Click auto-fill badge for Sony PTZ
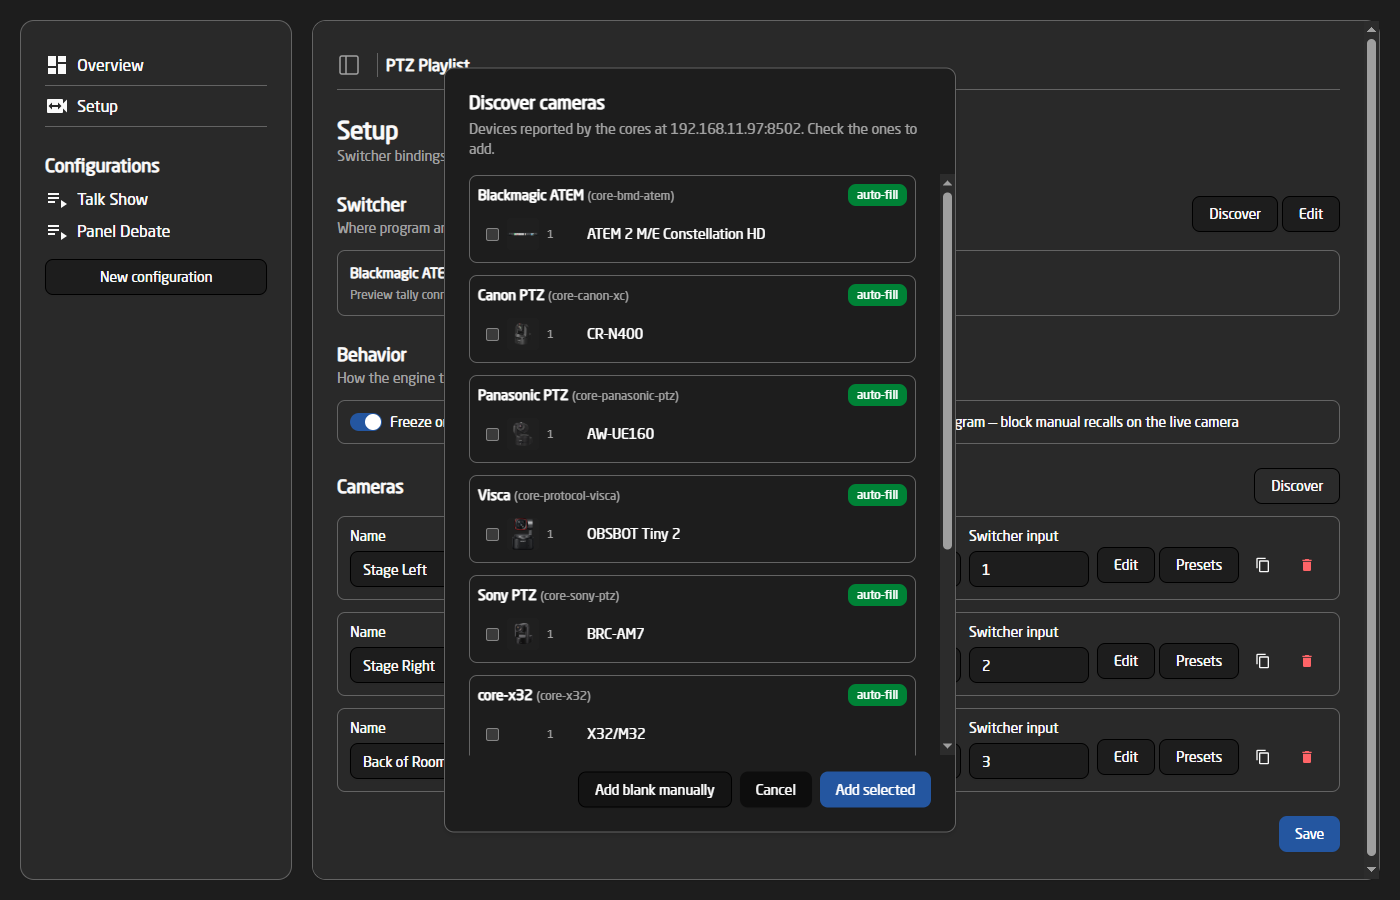Screen dimensions: 1400x900 (x=877, y=595)
